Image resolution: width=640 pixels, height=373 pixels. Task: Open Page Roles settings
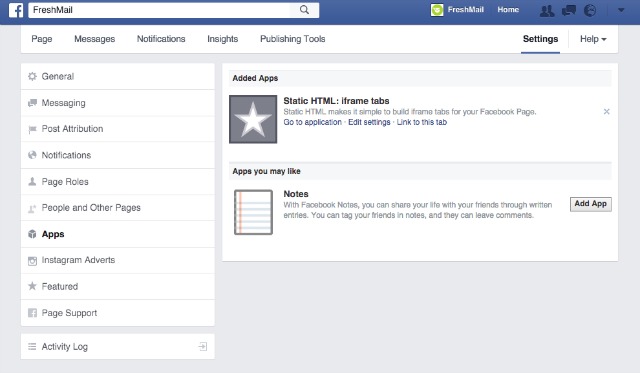point(118,182)
